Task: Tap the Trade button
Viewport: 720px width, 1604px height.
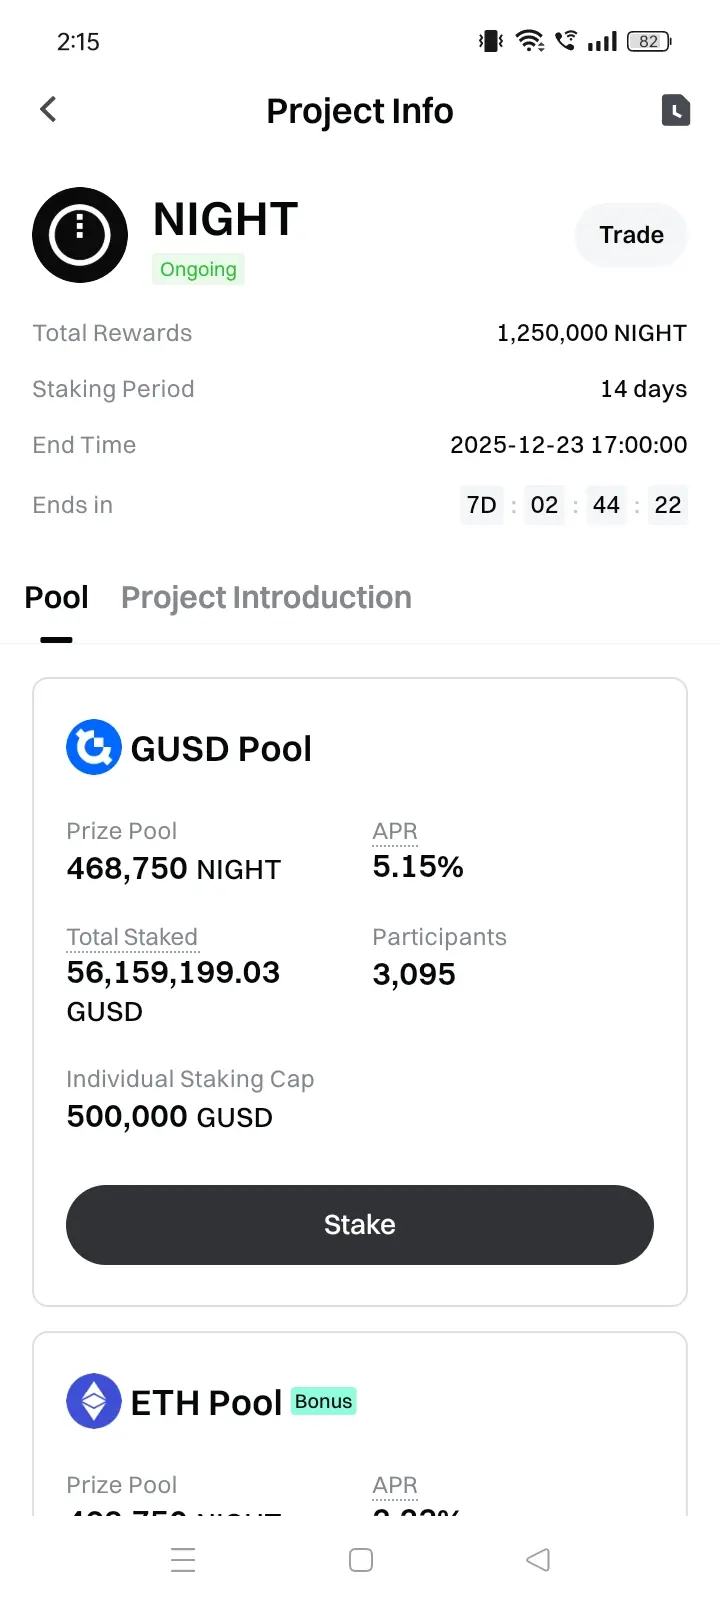Action: (631, 235)
